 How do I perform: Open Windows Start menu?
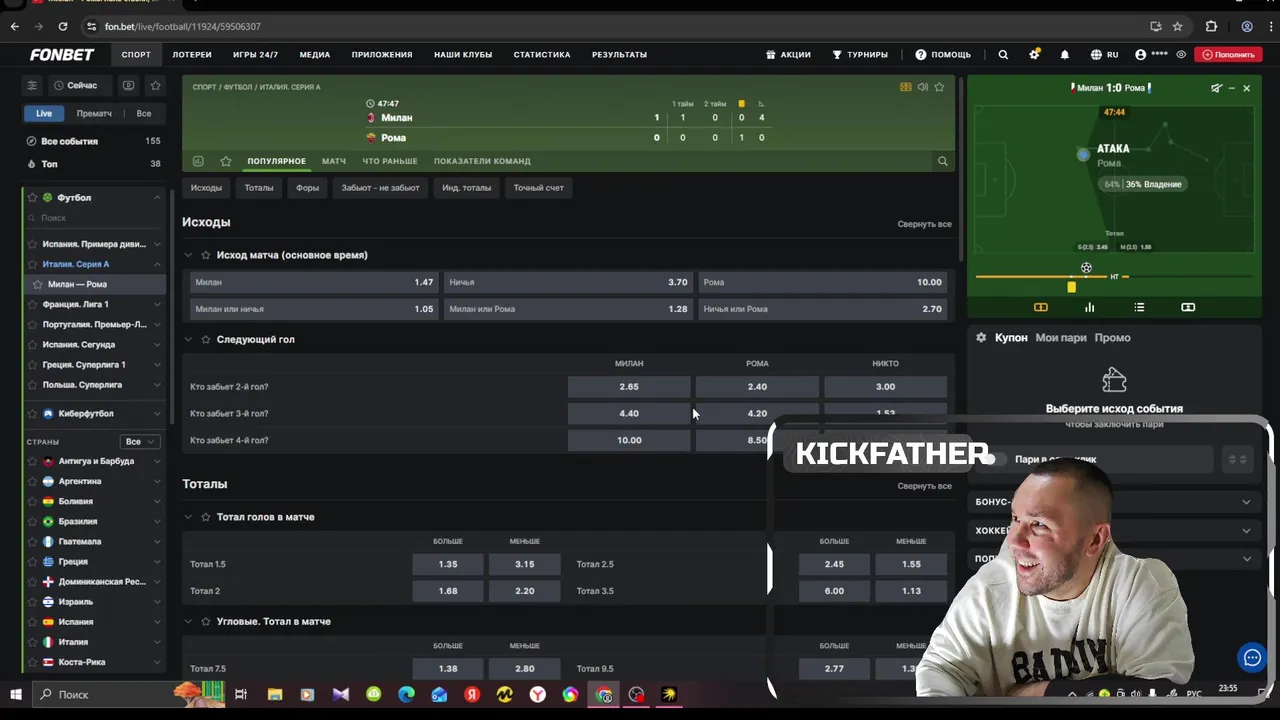coord(16,694)
